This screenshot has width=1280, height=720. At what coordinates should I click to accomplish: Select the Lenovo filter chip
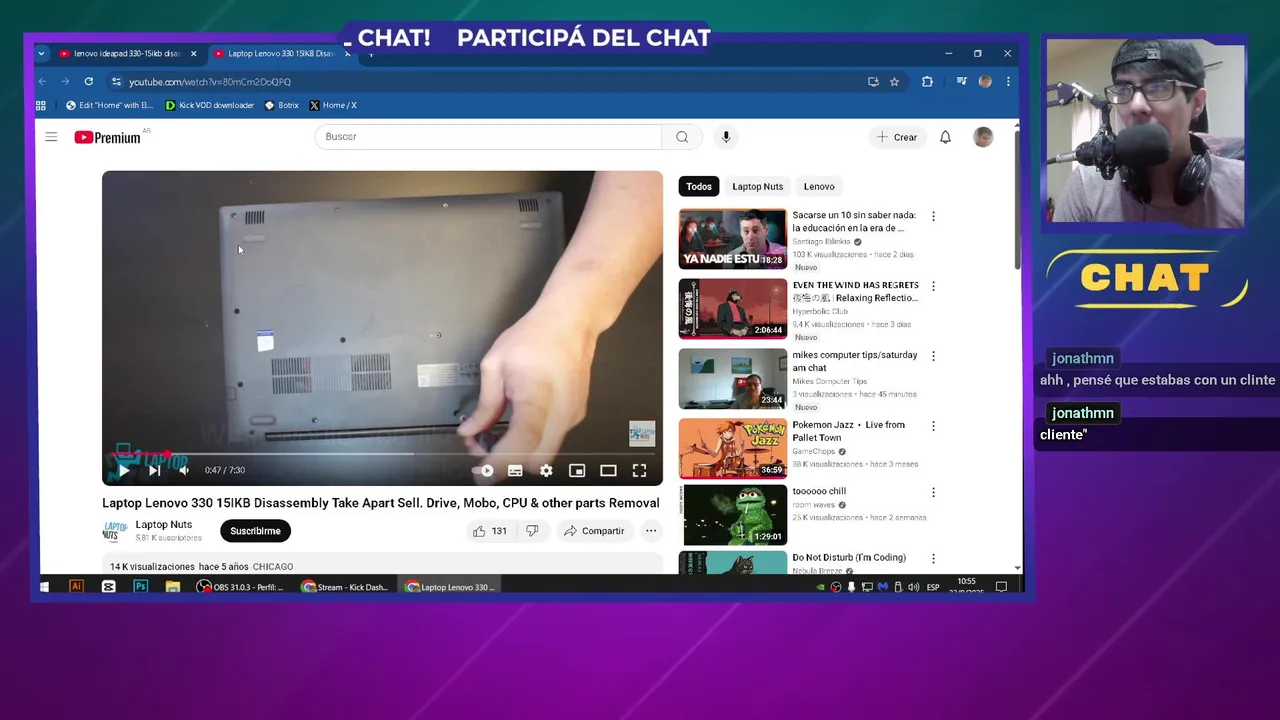(819, 186)
